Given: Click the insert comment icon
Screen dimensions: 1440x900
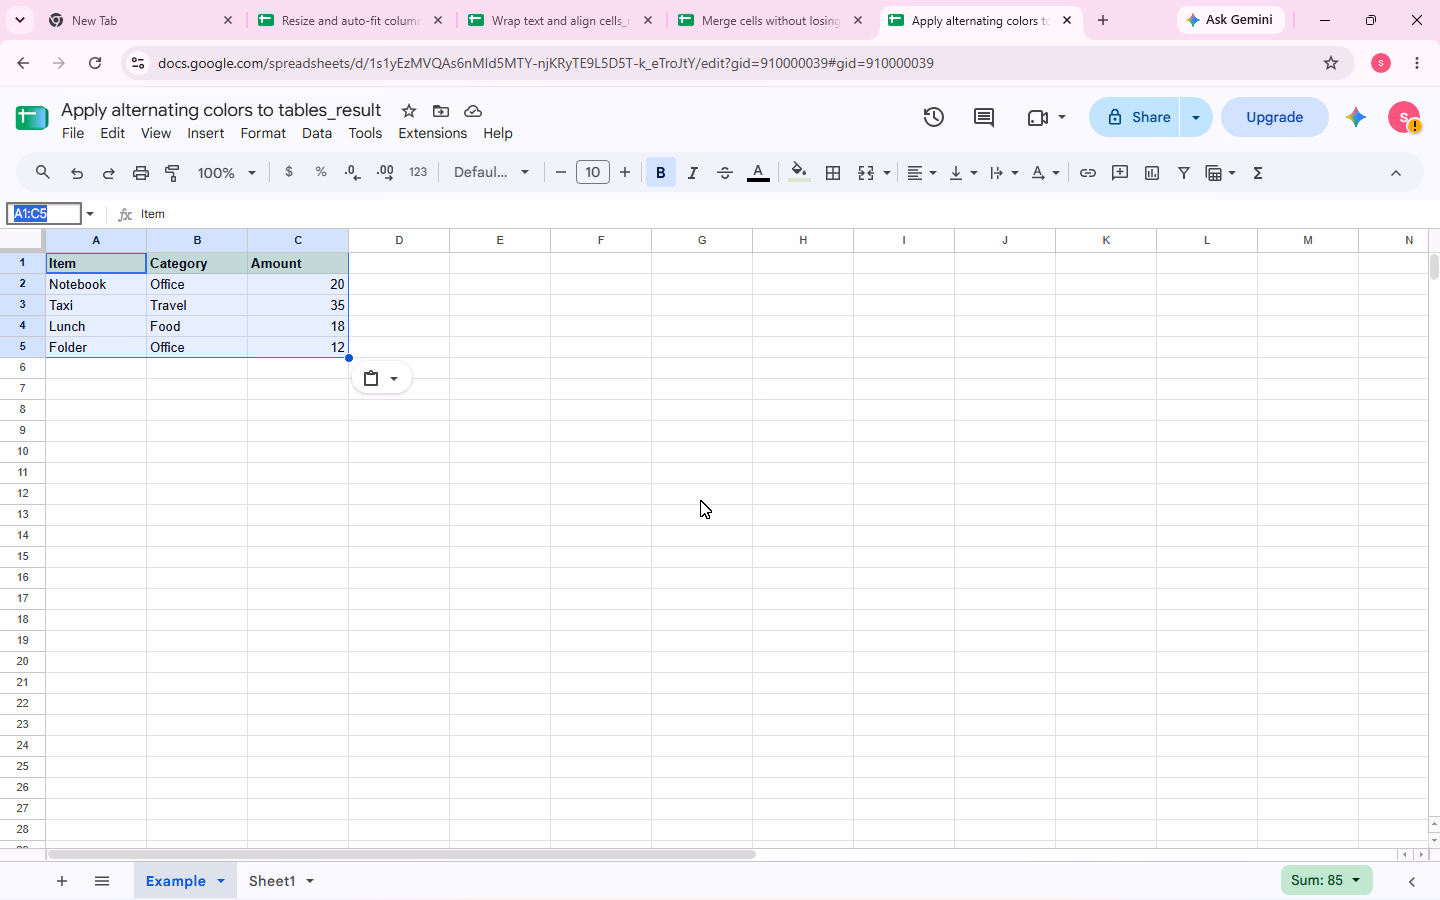Looking at the screenshot, I should (1120, 173).
